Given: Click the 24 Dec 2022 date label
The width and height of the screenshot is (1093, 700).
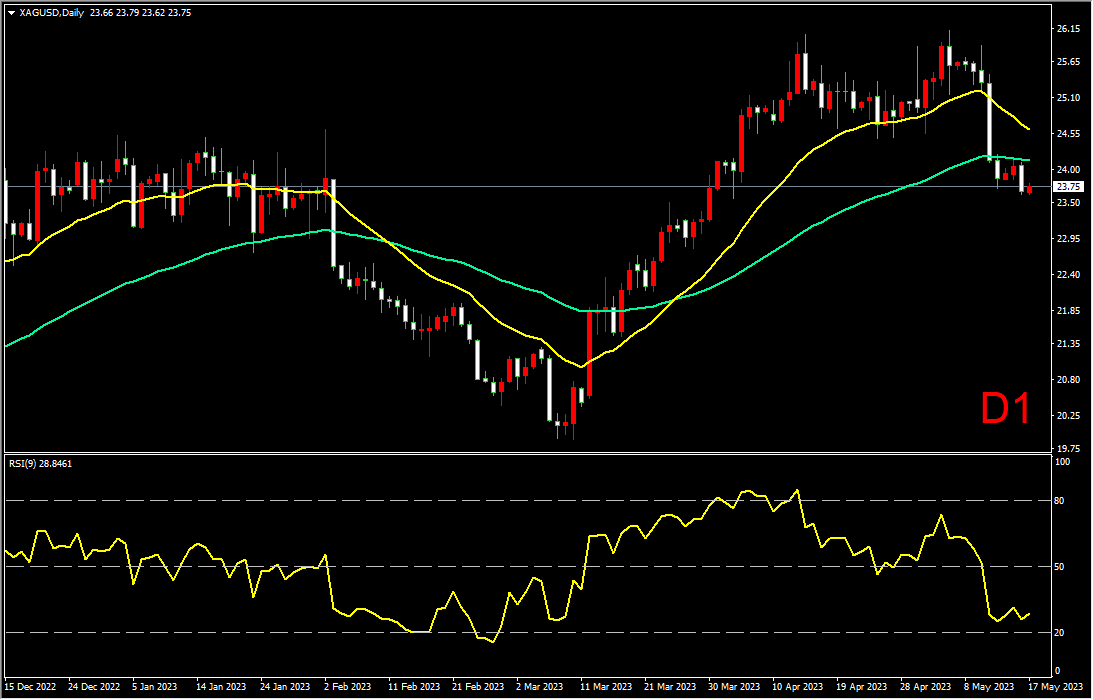Looking at the screenshot, I should coord(95,687).
